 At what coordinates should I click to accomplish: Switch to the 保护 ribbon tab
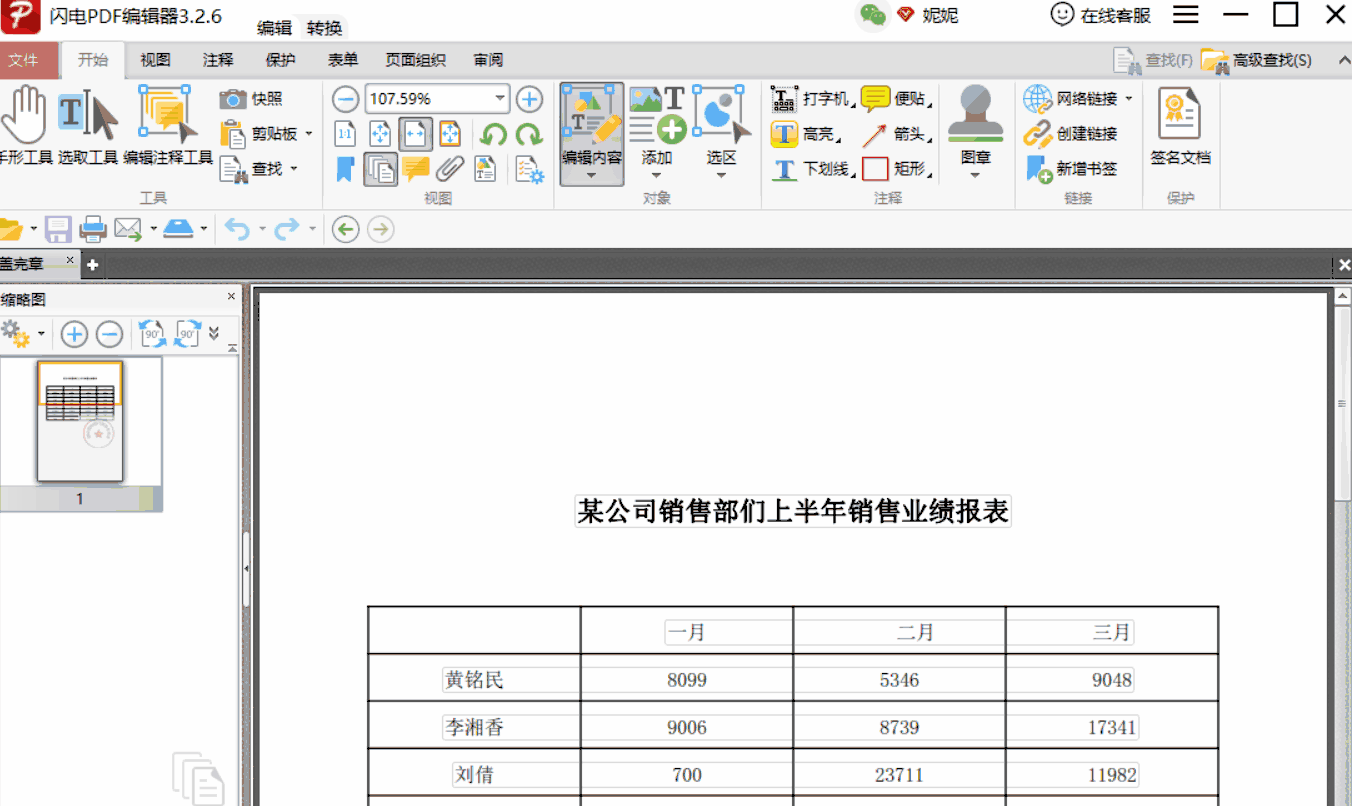[280, 61]
